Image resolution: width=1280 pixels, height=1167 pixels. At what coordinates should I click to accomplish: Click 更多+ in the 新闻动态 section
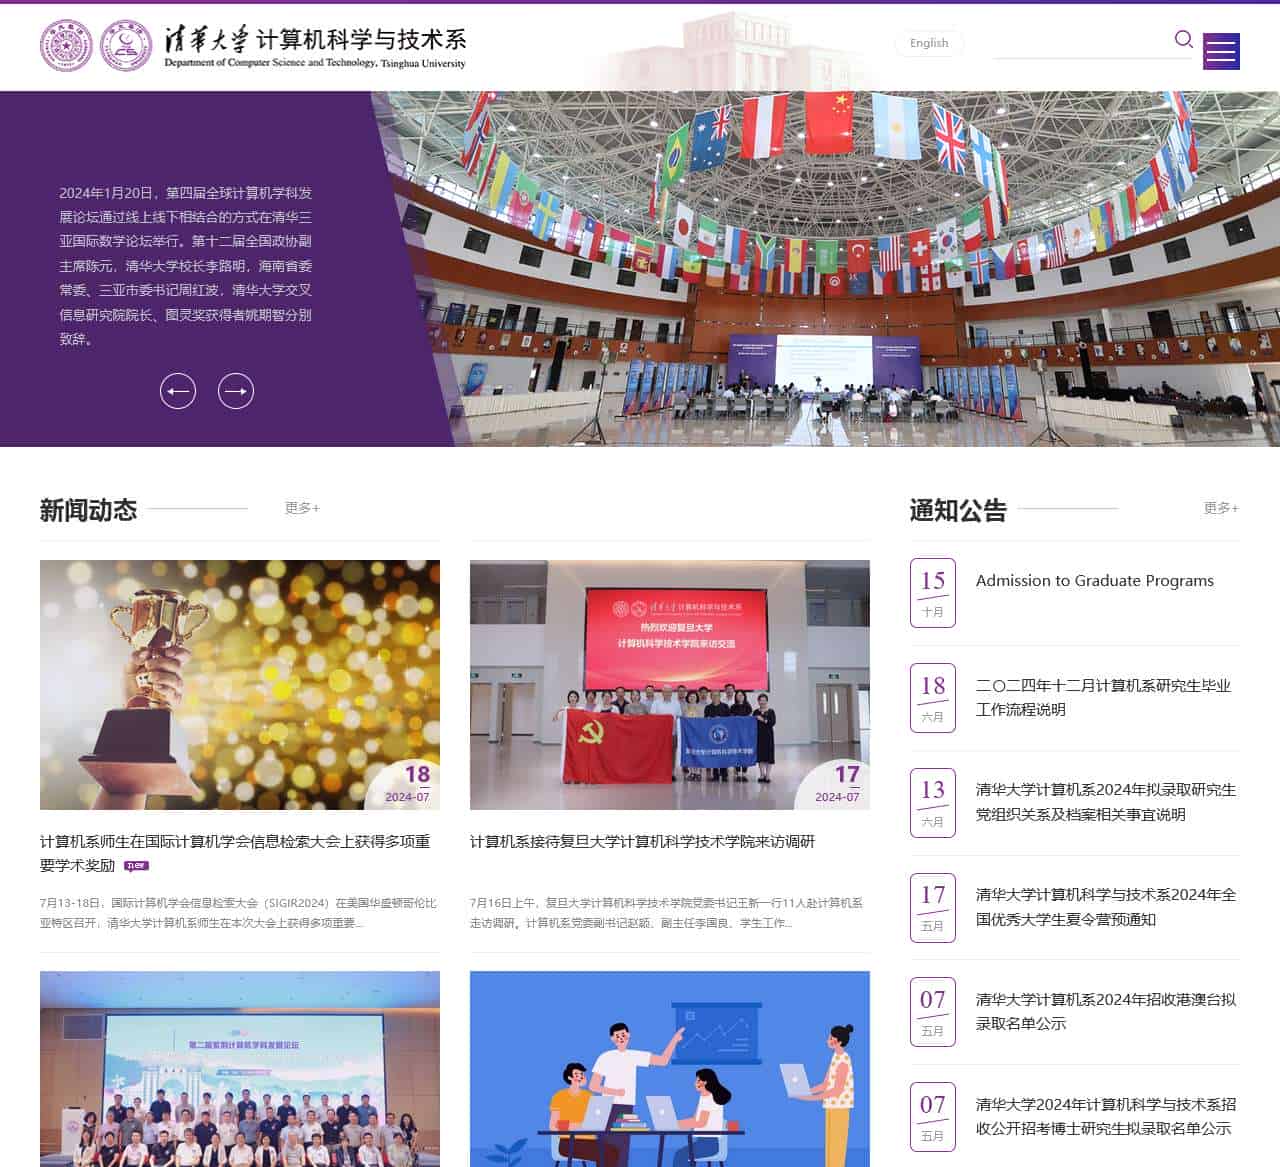click(300, 508)
